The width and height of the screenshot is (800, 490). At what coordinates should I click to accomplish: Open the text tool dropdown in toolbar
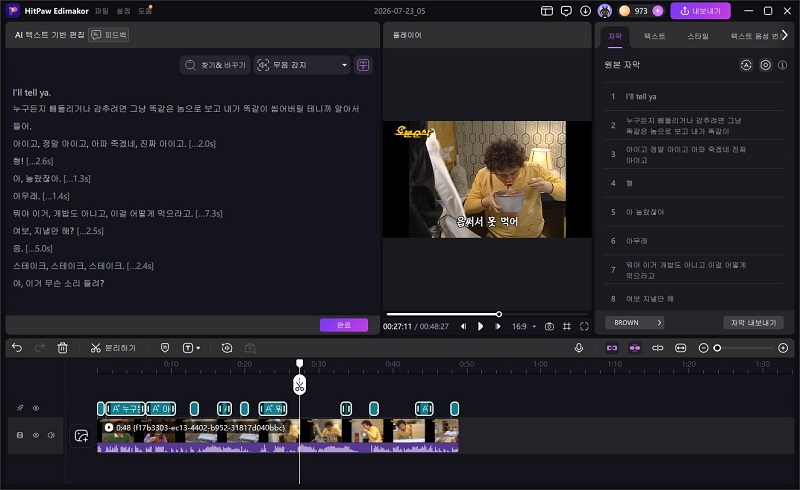[191, 348]
